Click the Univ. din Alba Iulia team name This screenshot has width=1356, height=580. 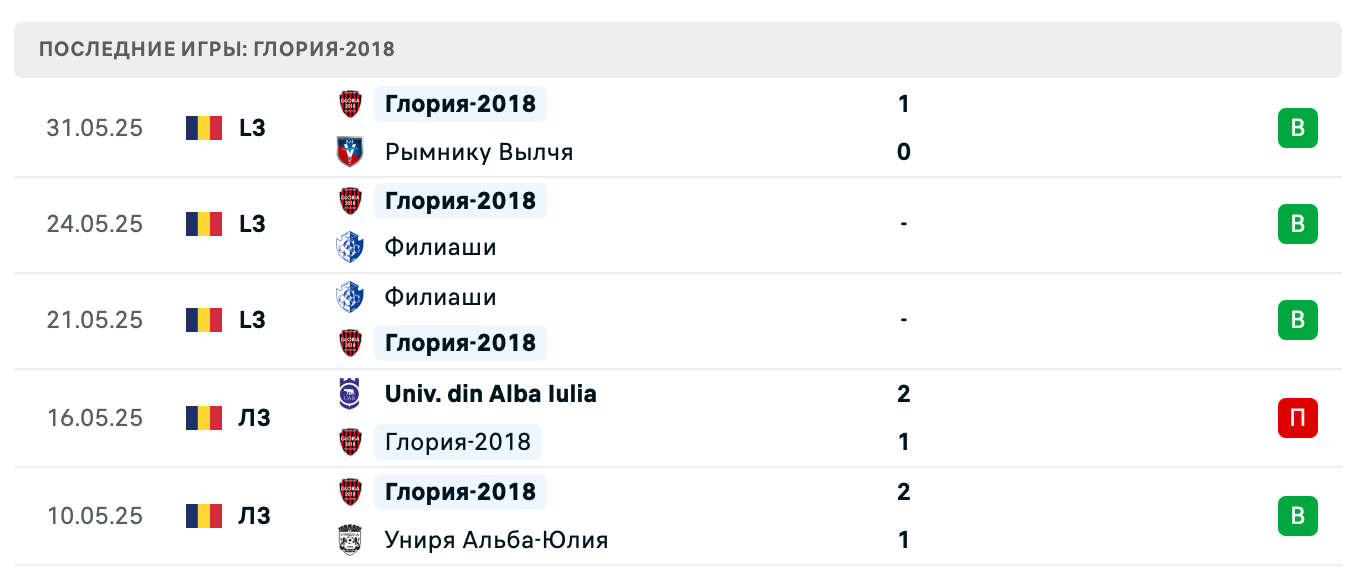[x=489, y=394]
